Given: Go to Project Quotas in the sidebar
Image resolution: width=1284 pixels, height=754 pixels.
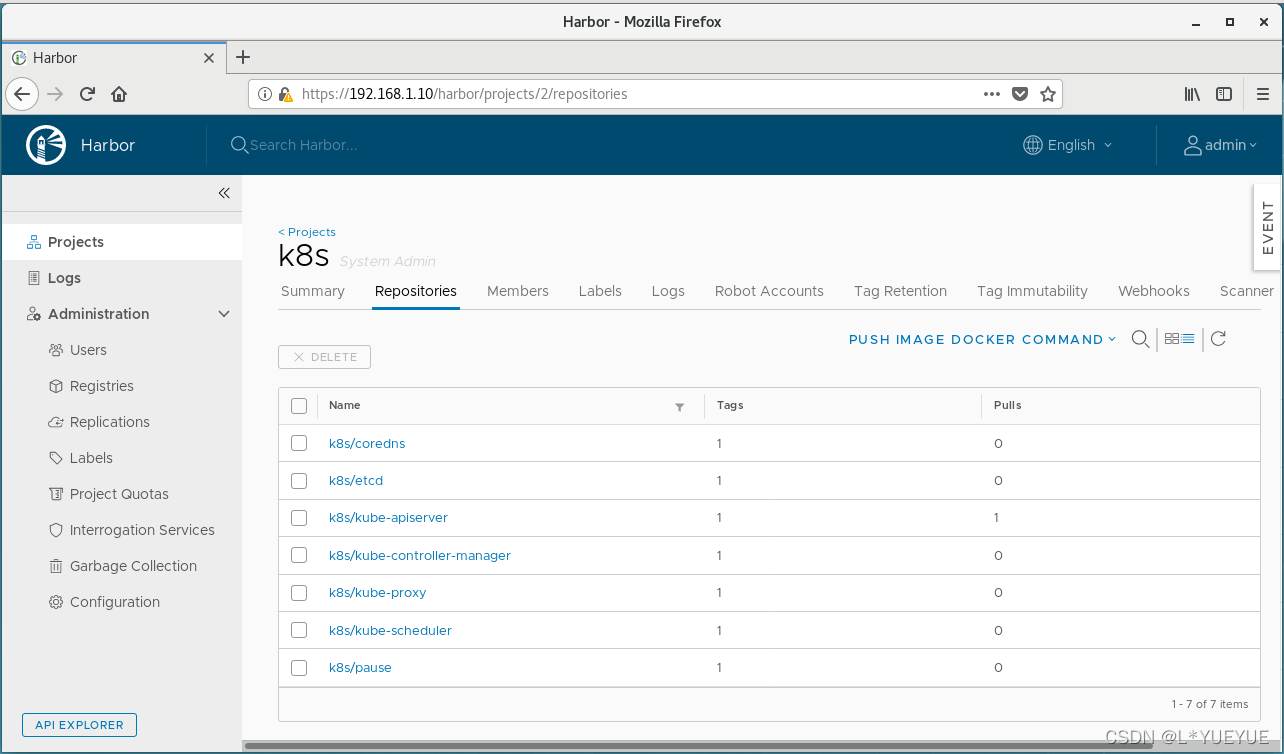Looking at the screenshot, I should point(119,494).
